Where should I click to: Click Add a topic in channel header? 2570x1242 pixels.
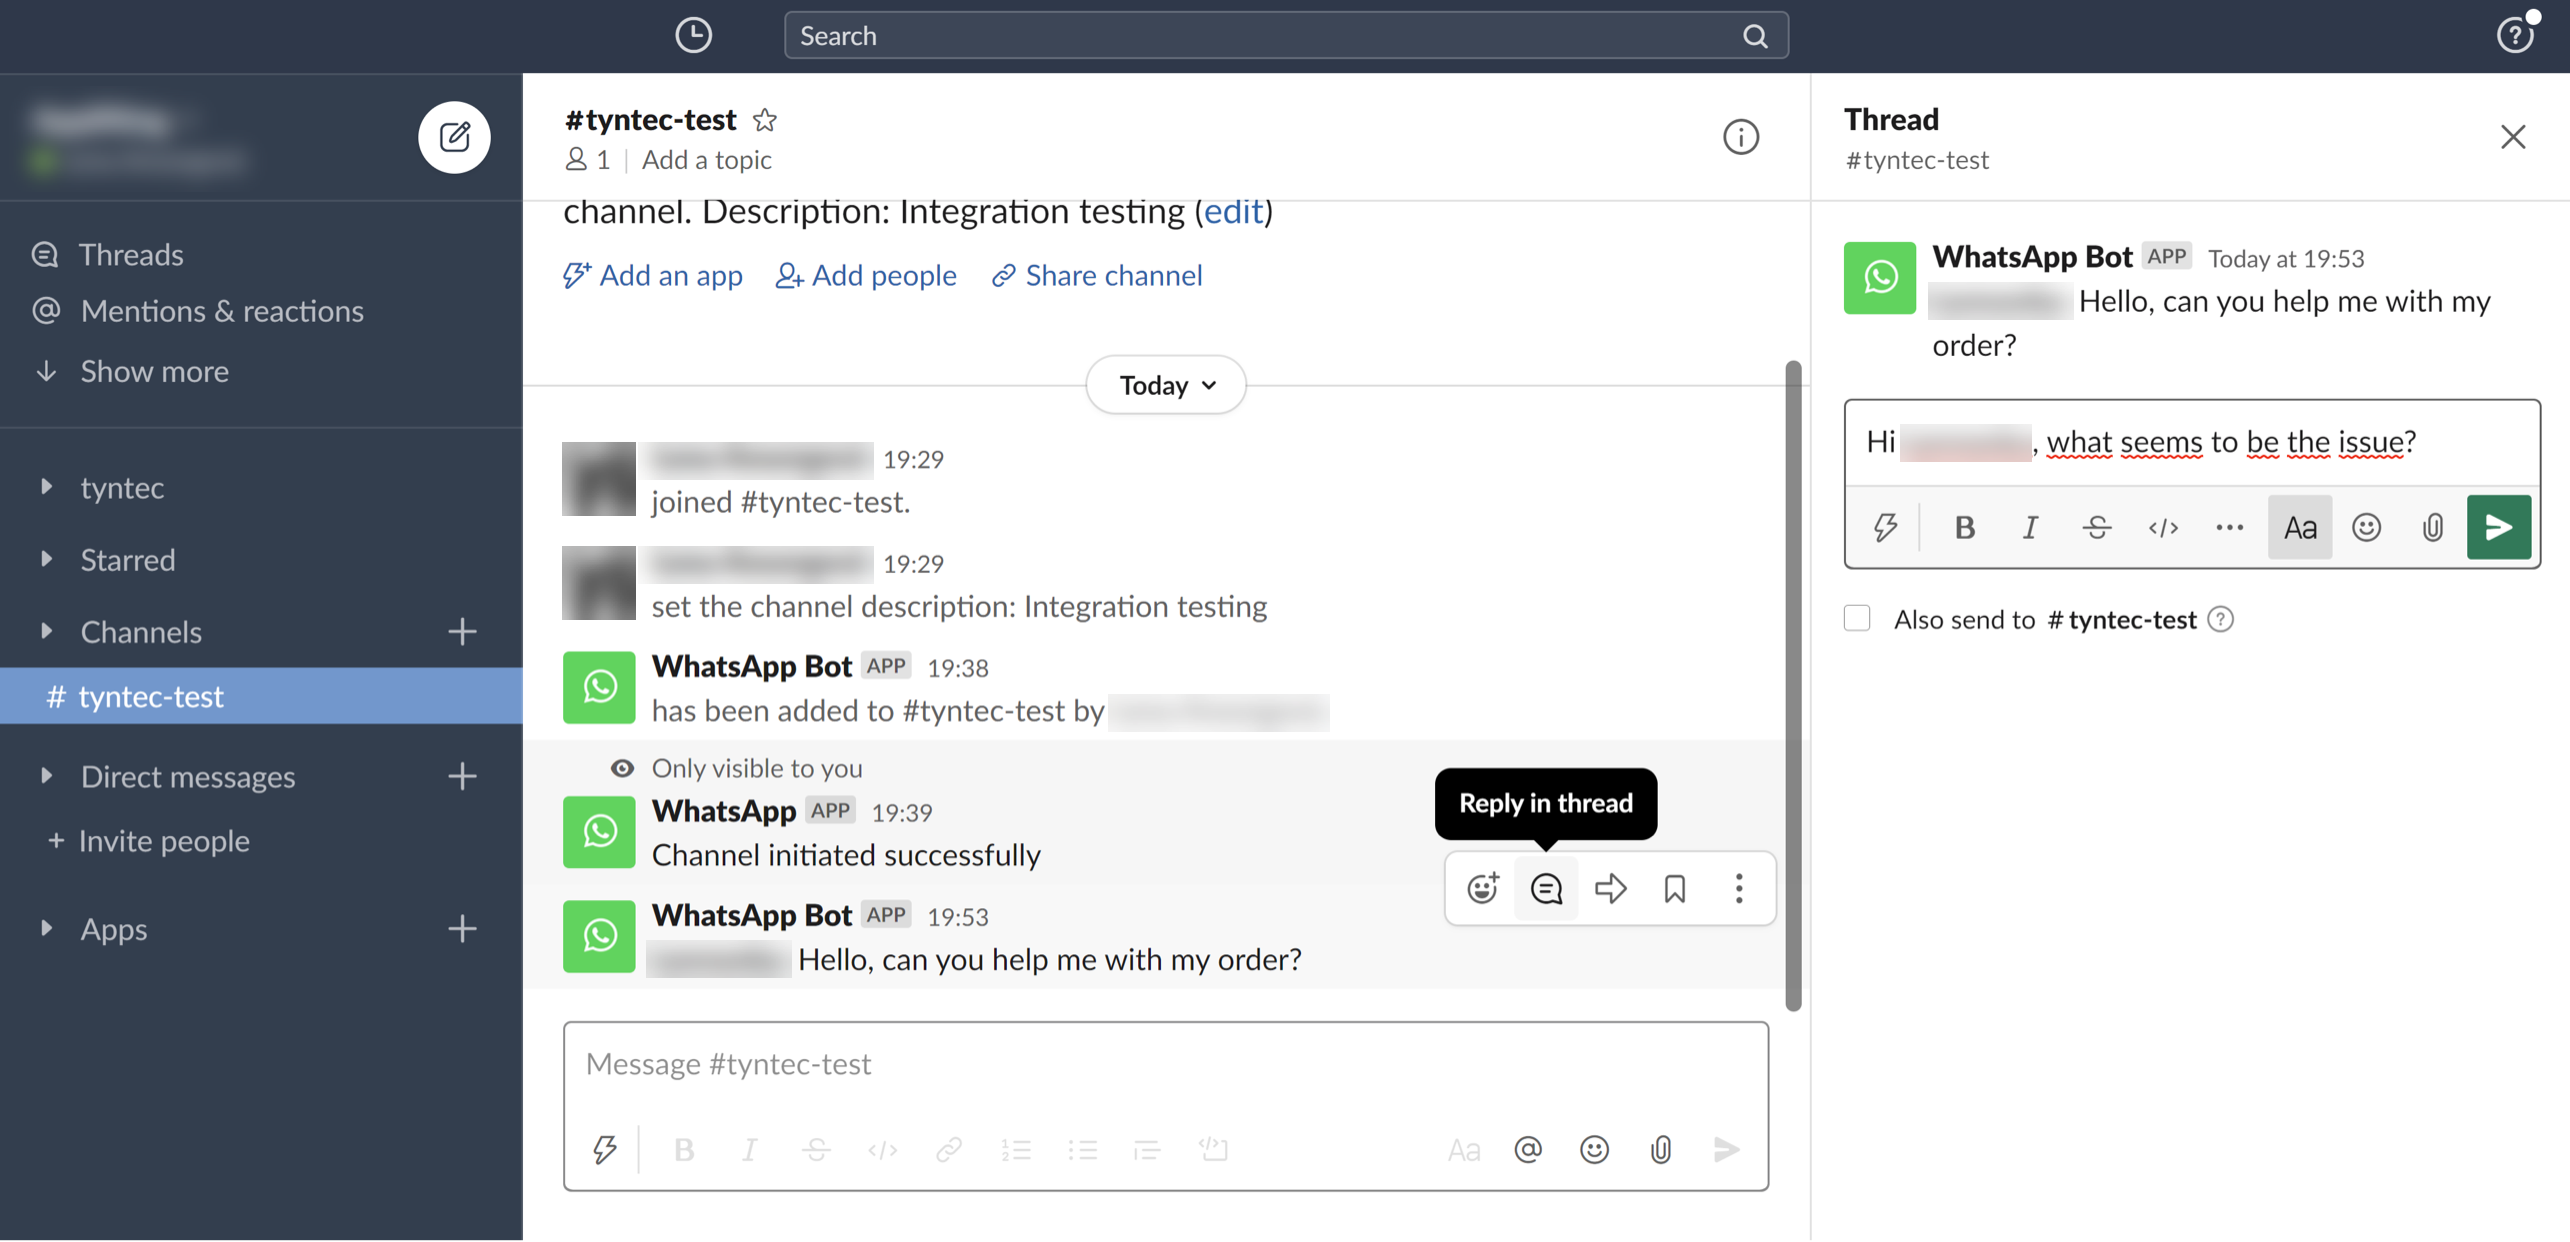pos(707,160)
